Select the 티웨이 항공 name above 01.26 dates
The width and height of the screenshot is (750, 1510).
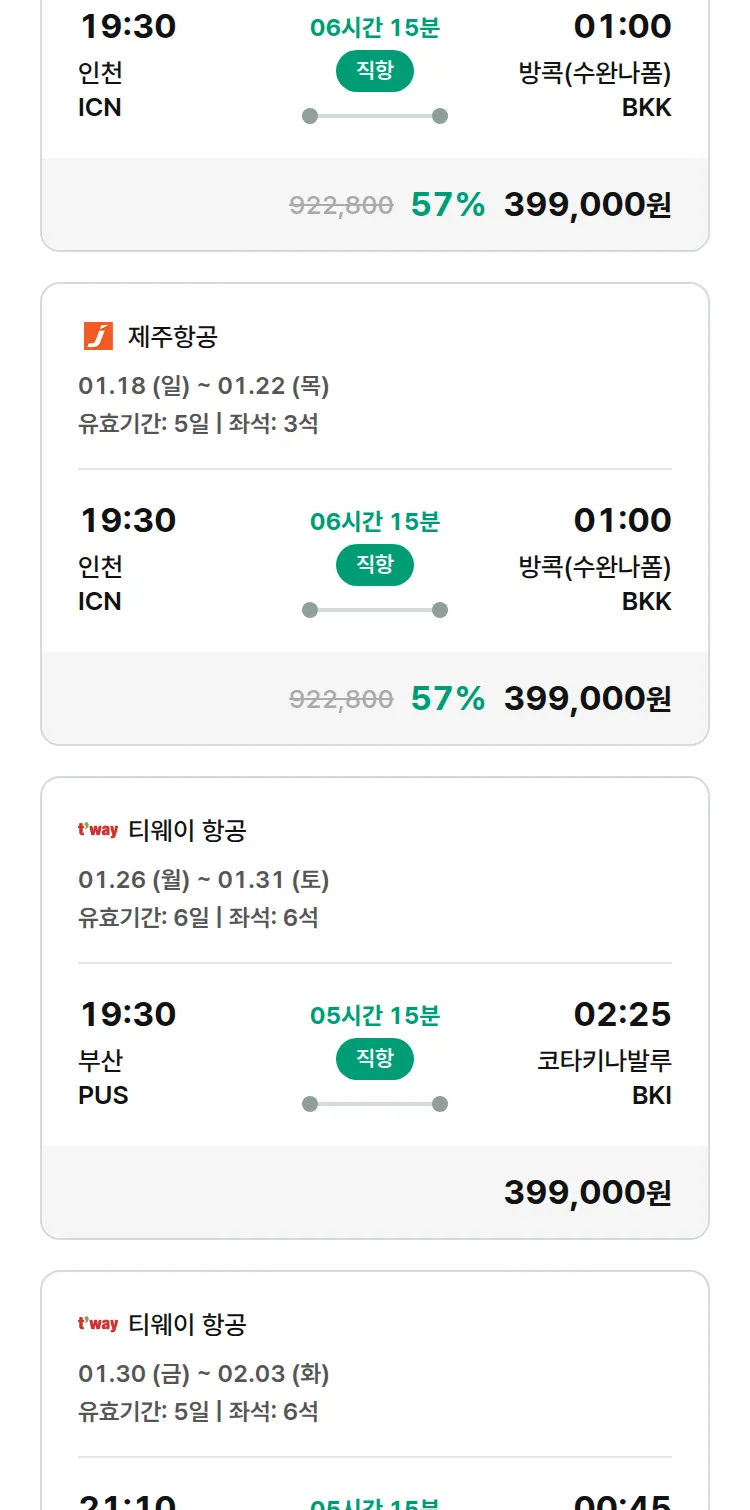click(187, 831)
